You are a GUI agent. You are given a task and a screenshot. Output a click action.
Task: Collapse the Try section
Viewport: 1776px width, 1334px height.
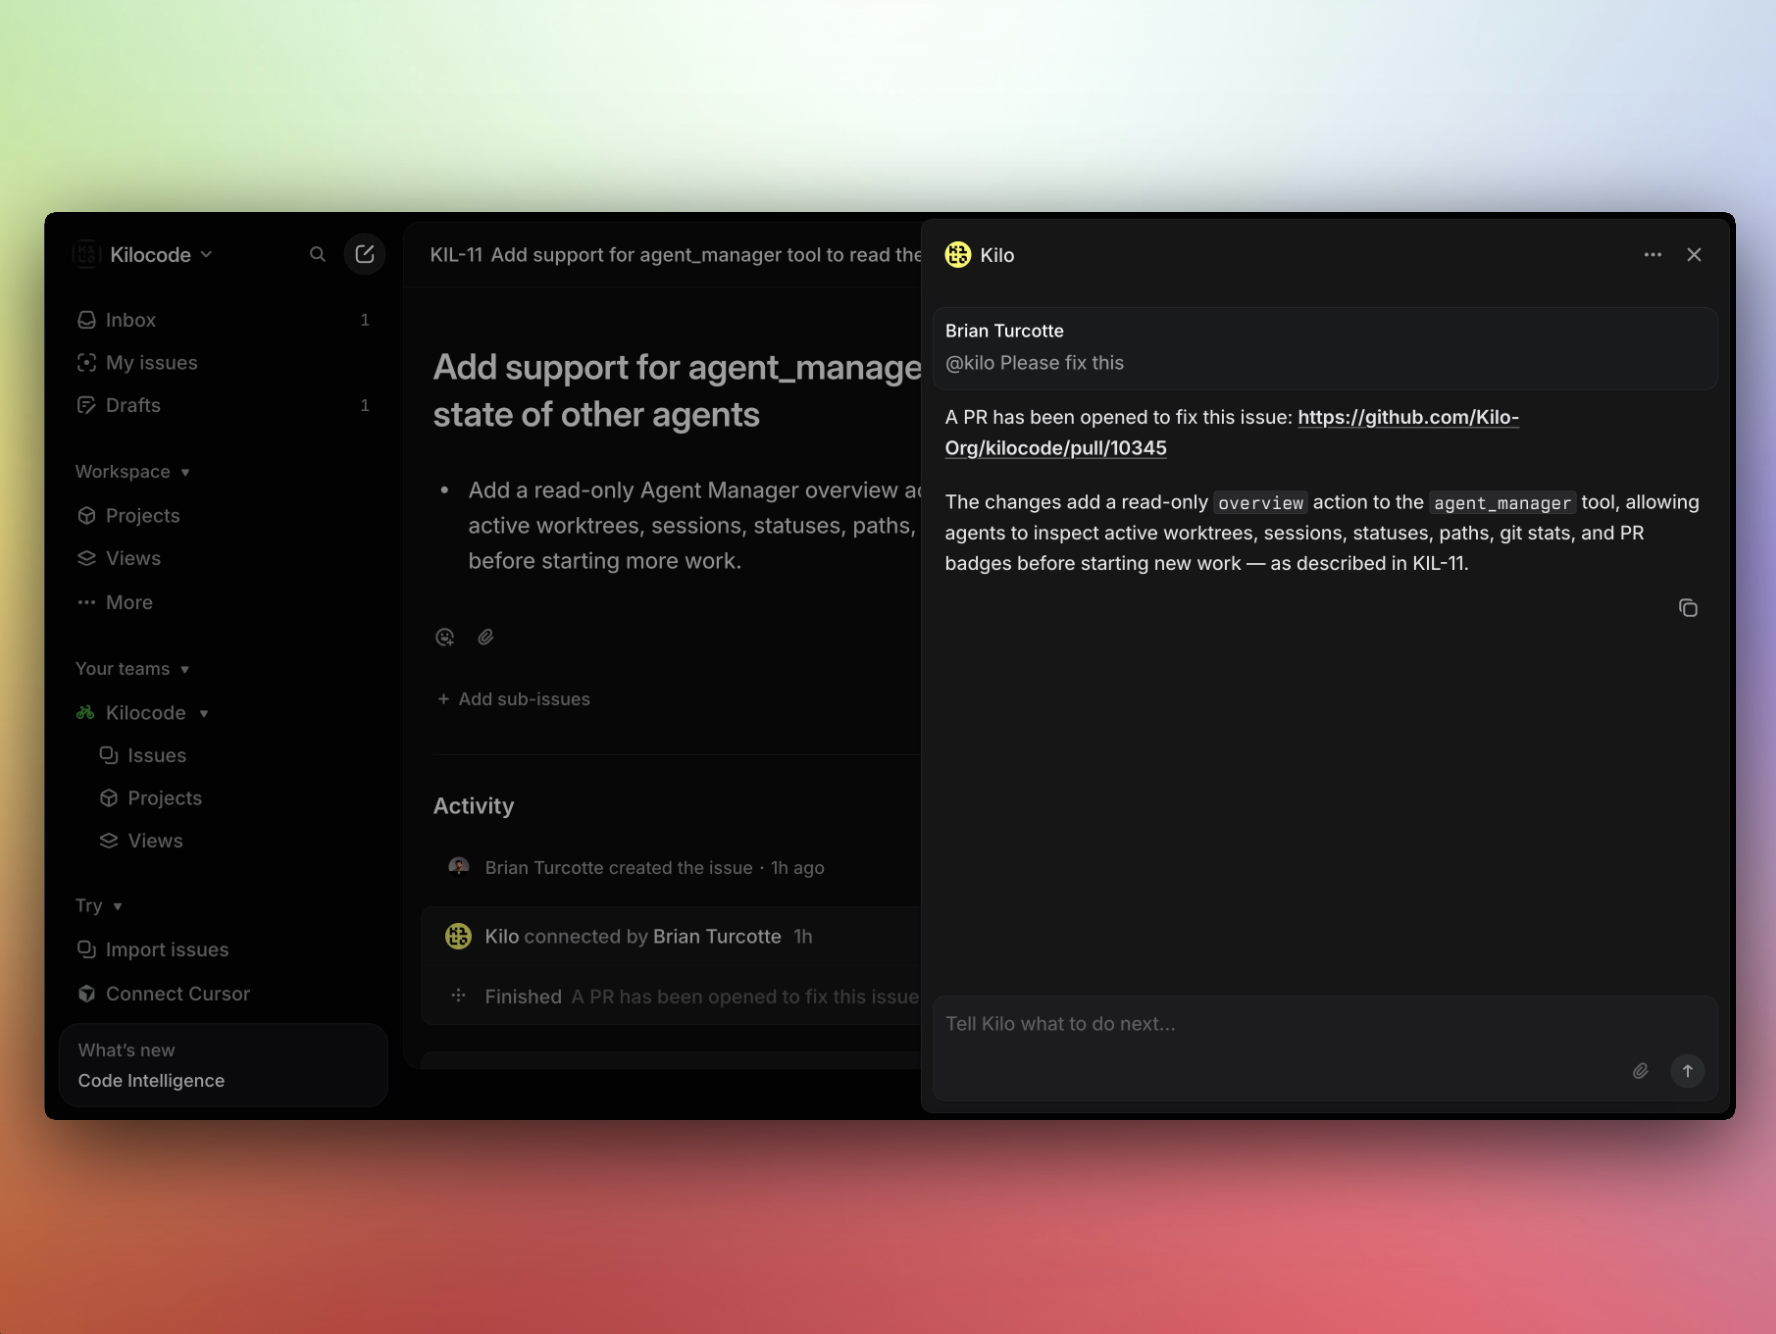tap(99, 906)
